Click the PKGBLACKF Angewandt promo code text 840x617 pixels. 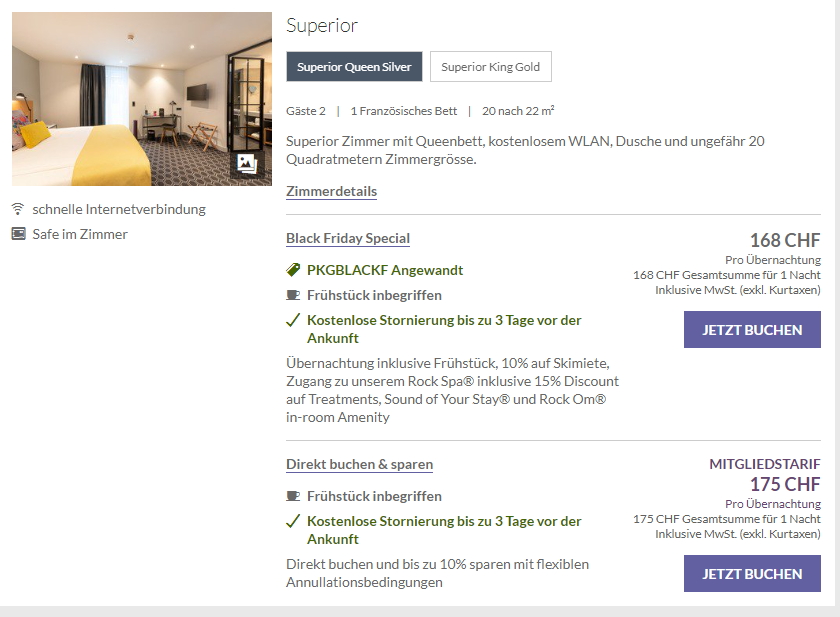(385, 270)
